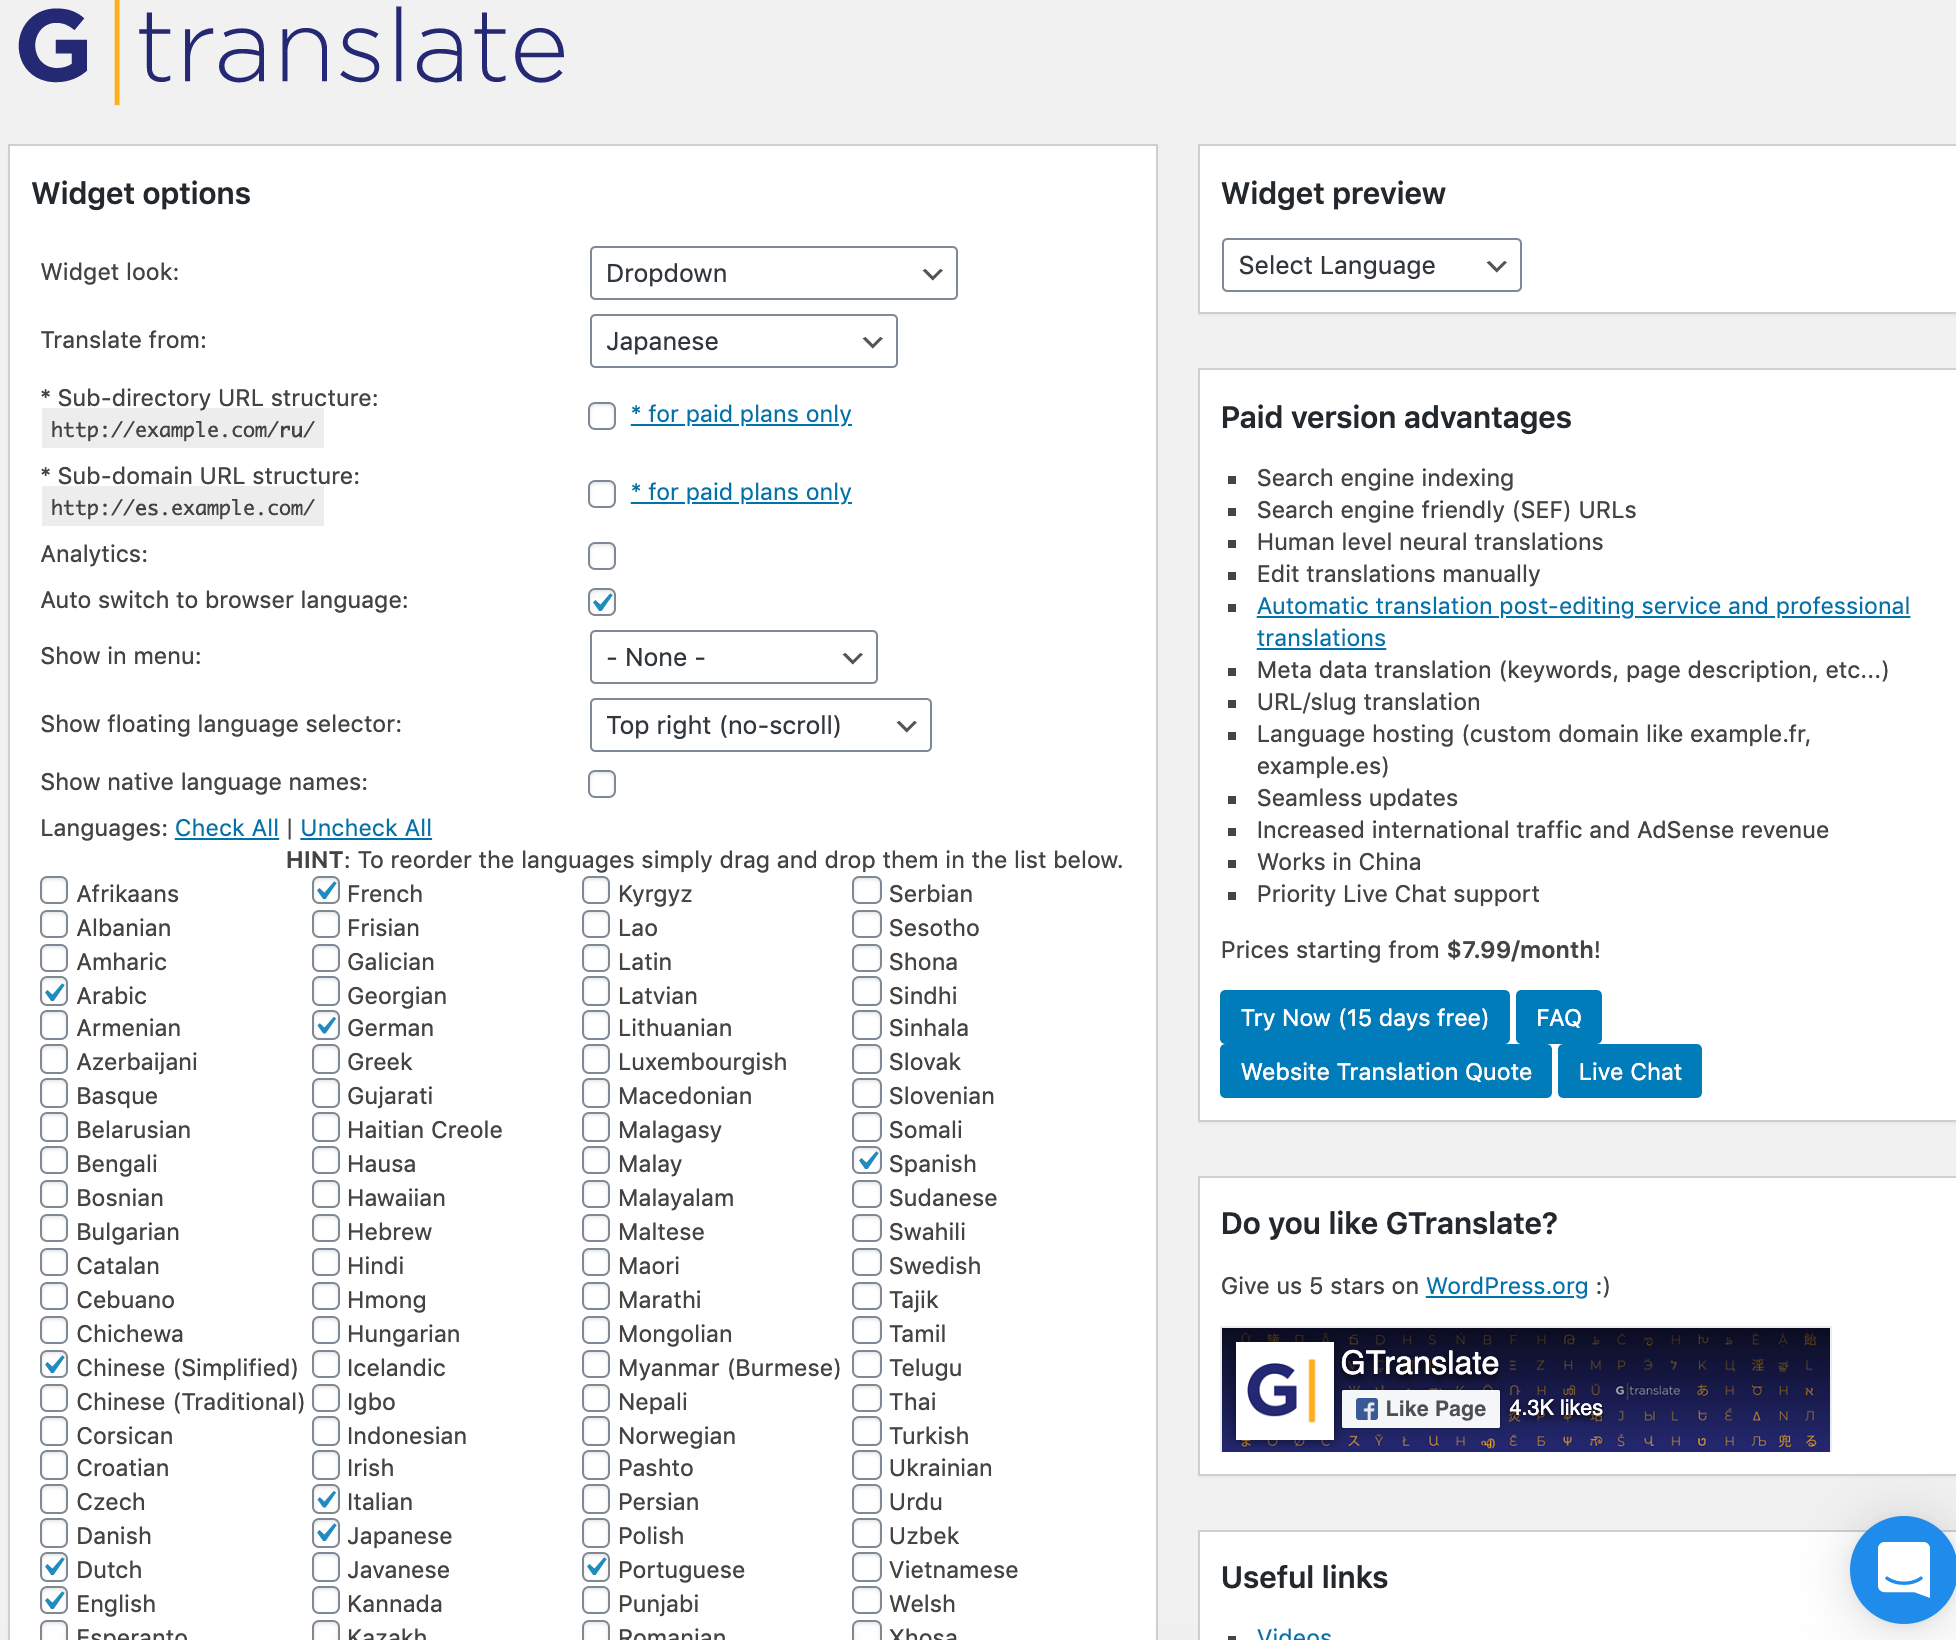
Task: Uncheck the Spanish language checkbox
Action: (x=867, y=1160)
